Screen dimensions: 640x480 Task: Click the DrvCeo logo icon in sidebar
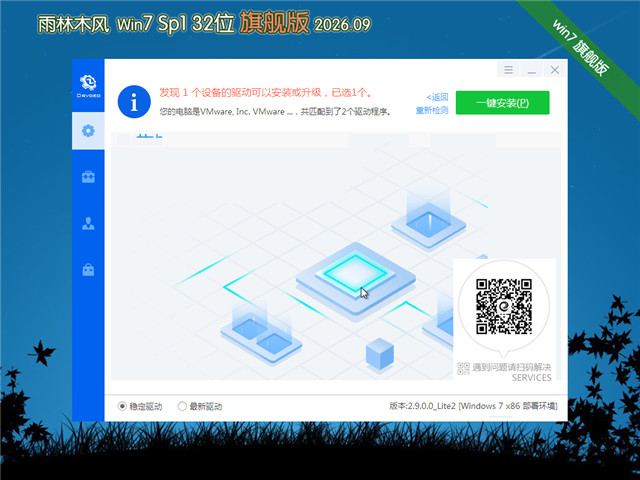(x=88, y=86)
